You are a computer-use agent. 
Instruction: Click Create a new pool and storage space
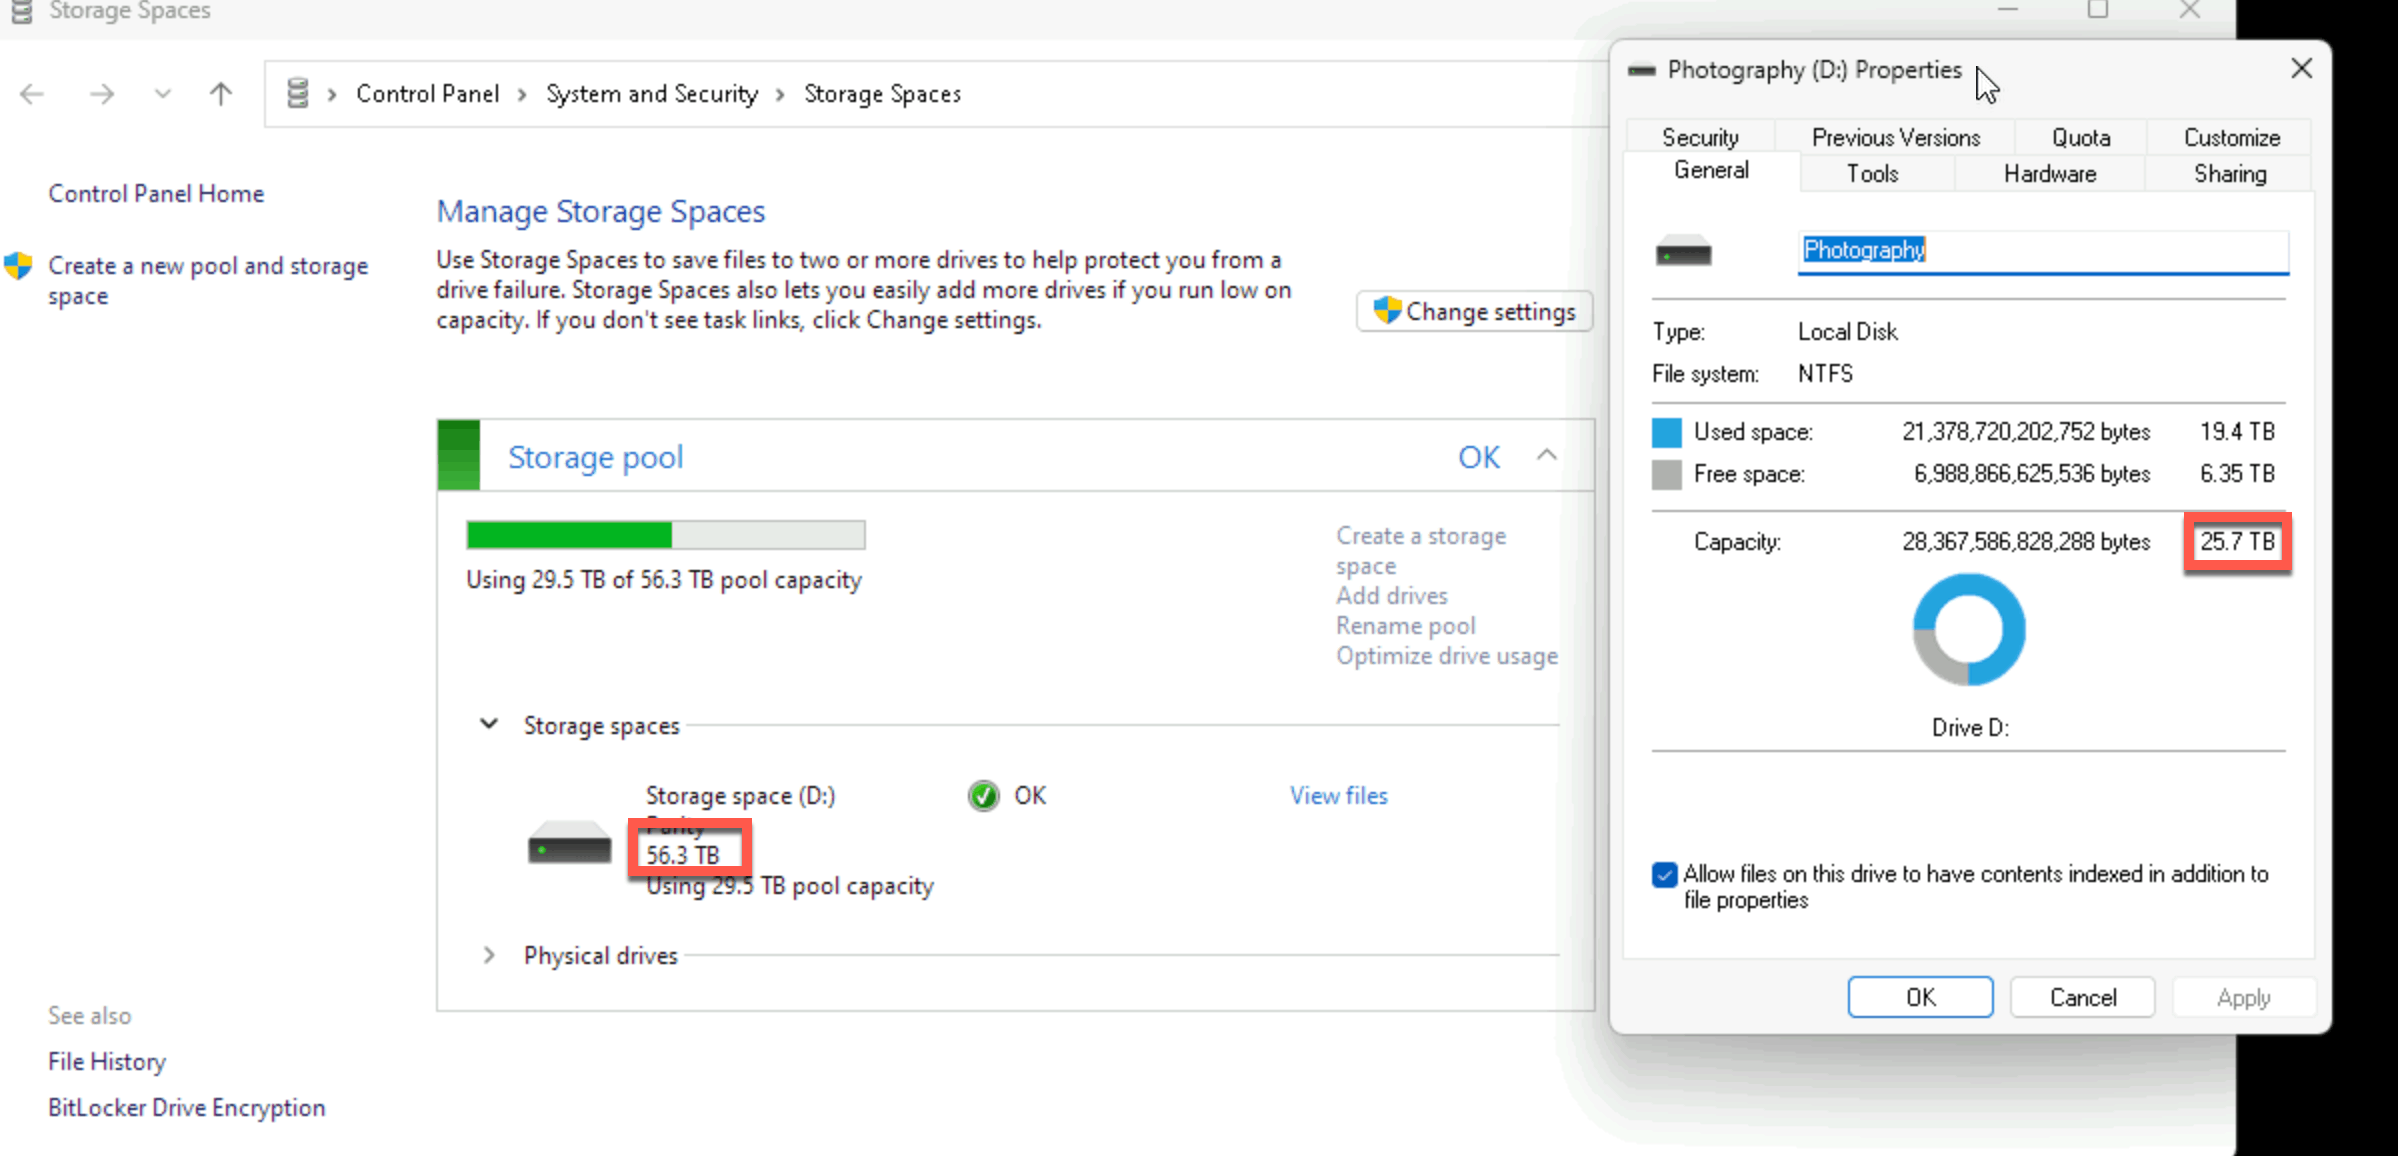click(x=208, y=281)
